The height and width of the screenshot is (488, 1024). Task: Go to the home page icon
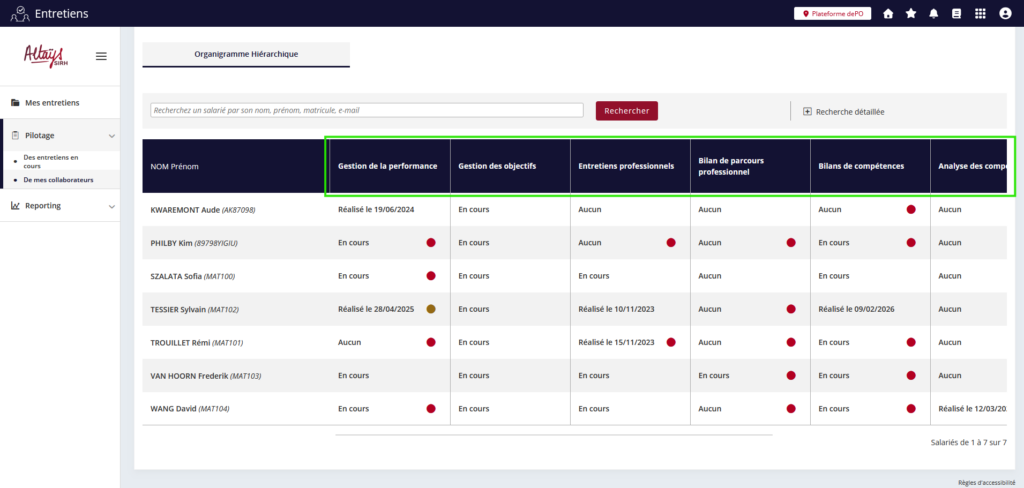[x=888, y=14]
